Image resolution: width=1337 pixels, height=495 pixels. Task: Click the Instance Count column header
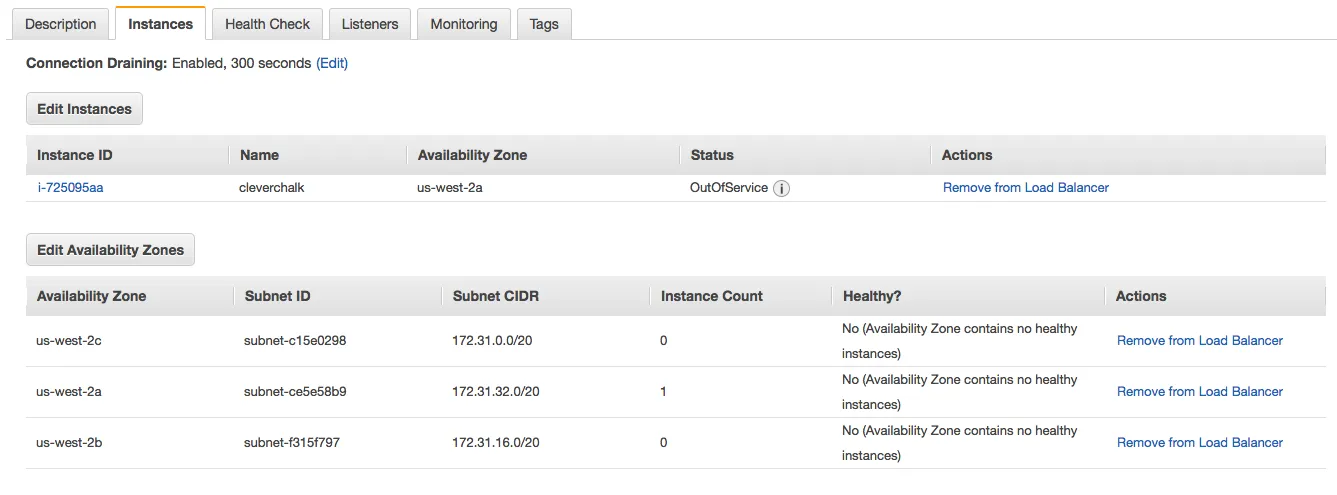(712, 296)
